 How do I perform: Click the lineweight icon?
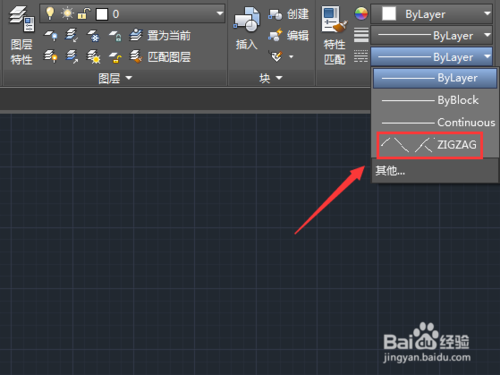click(x=361, y=35)
